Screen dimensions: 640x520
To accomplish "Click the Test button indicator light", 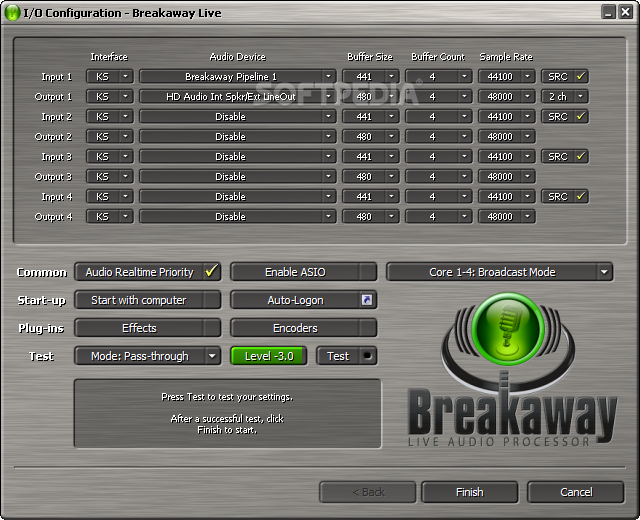I will pos(367,356).
